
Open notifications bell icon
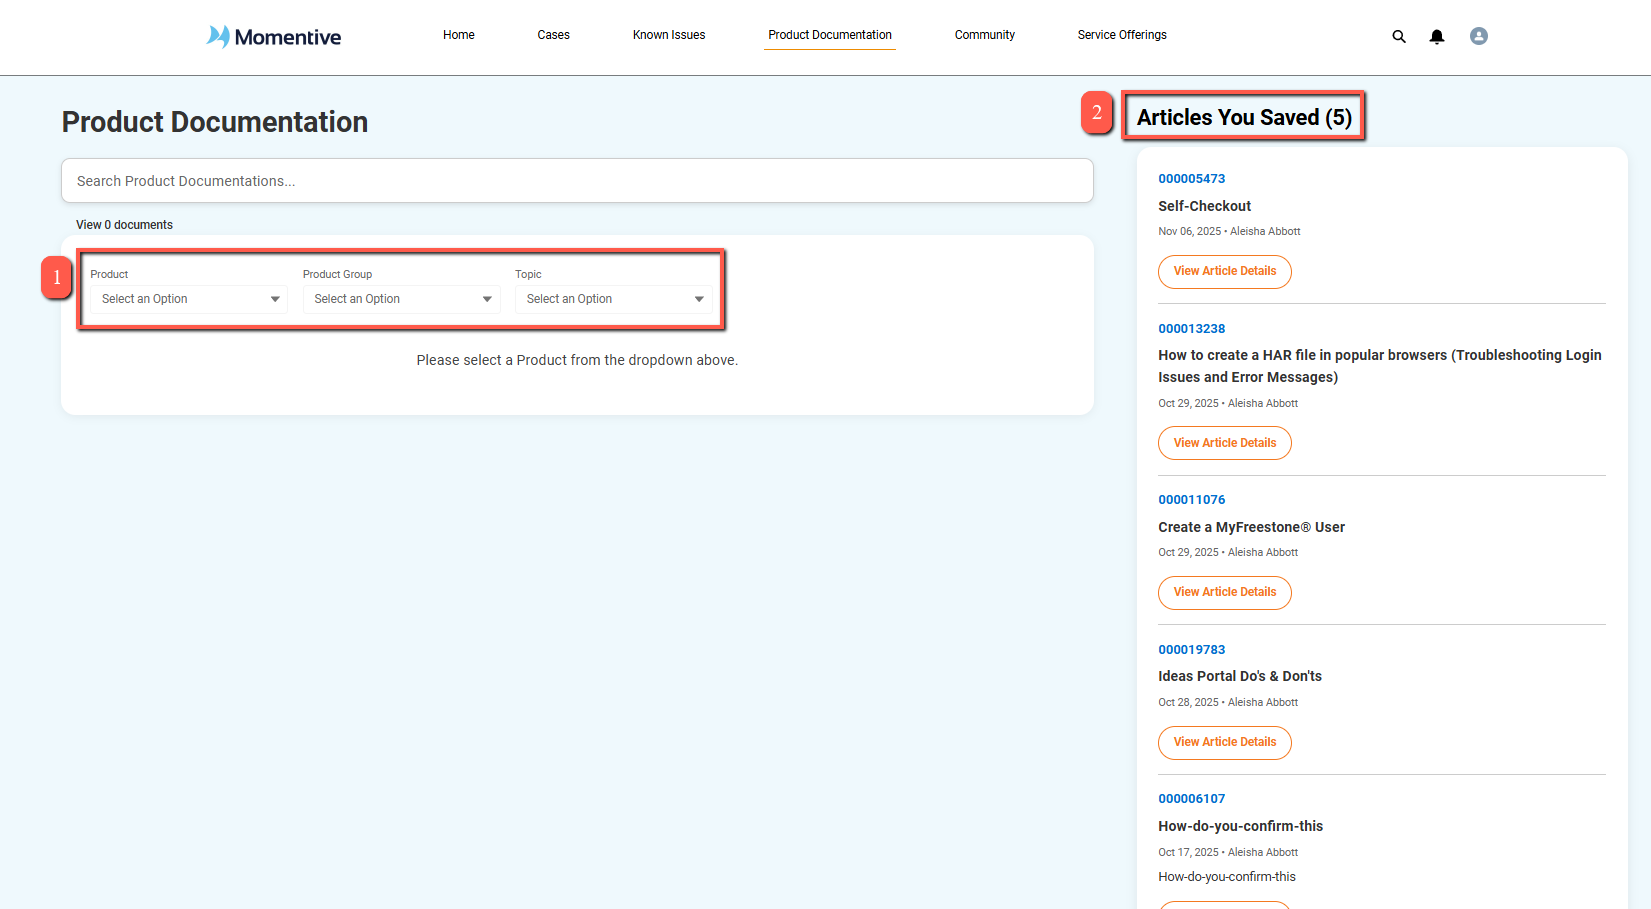1437,37
